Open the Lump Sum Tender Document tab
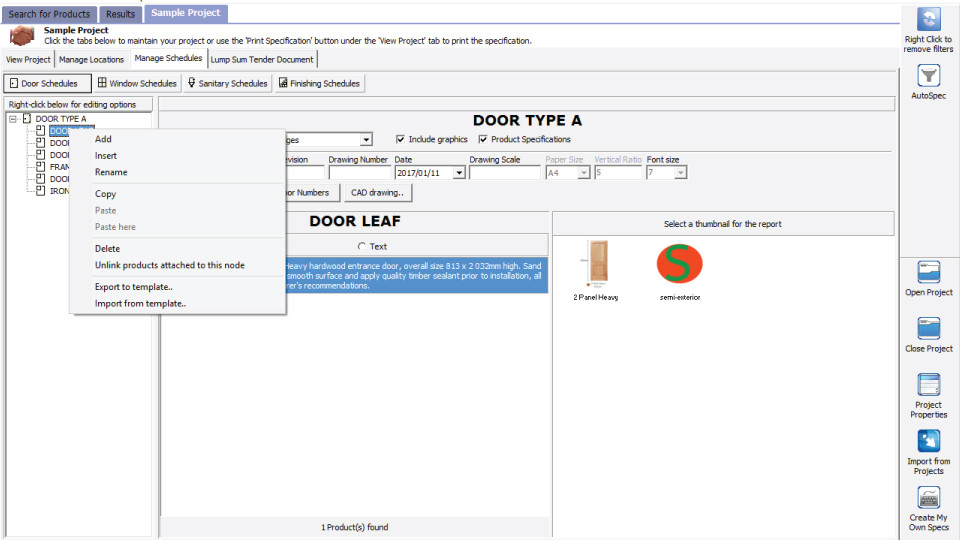Viewport: 960px width, 540px height. 262,59
